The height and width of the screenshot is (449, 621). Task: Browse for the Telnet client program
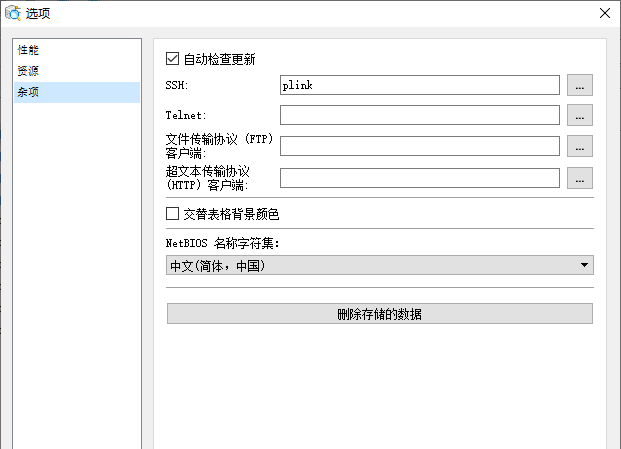tap(579, 115)
